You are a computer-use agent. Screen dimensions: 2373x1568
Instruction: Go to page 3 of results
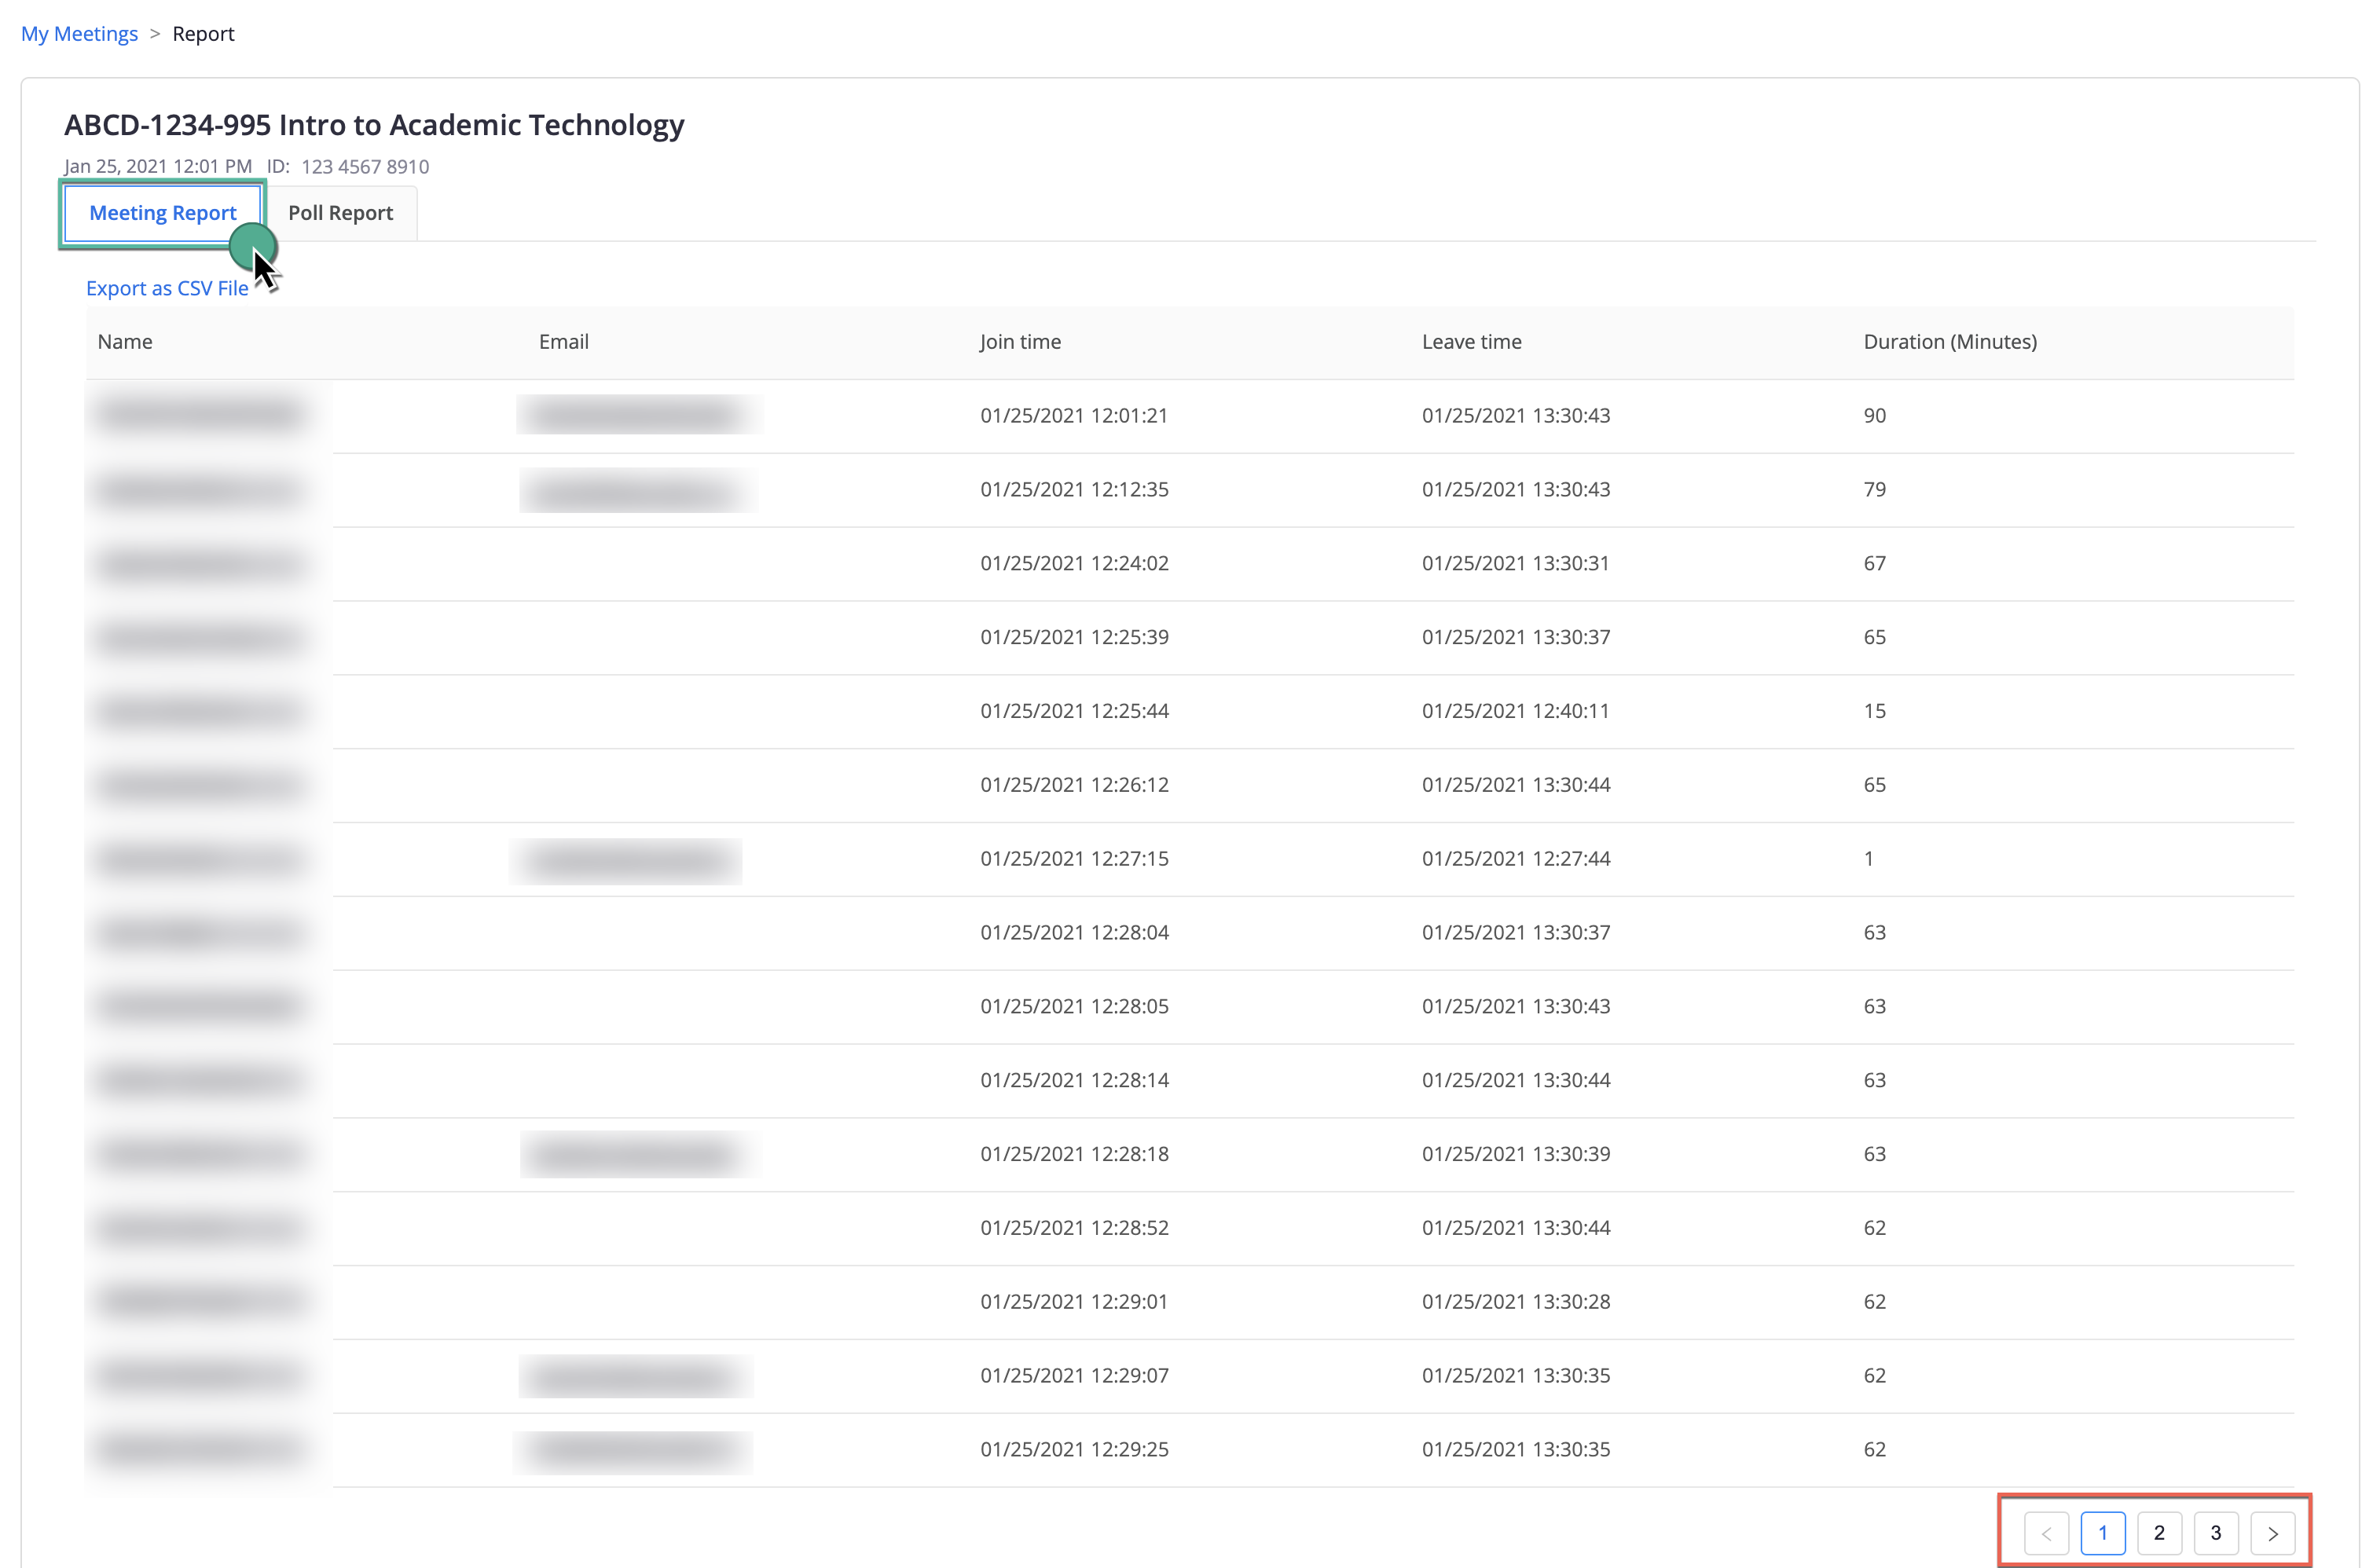click(x=2215, y=1533)
